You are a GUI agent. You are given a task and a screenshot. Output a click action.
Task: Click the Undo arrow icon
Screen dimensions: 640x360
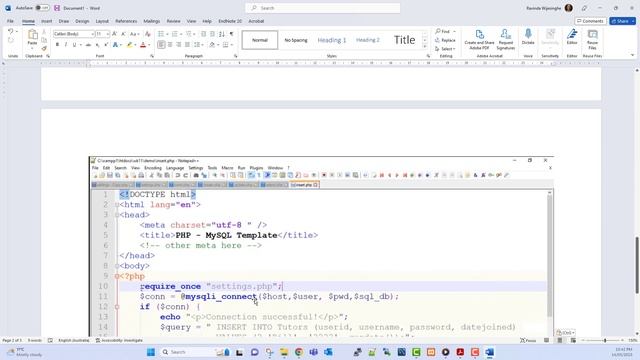(x=11, y=31)
